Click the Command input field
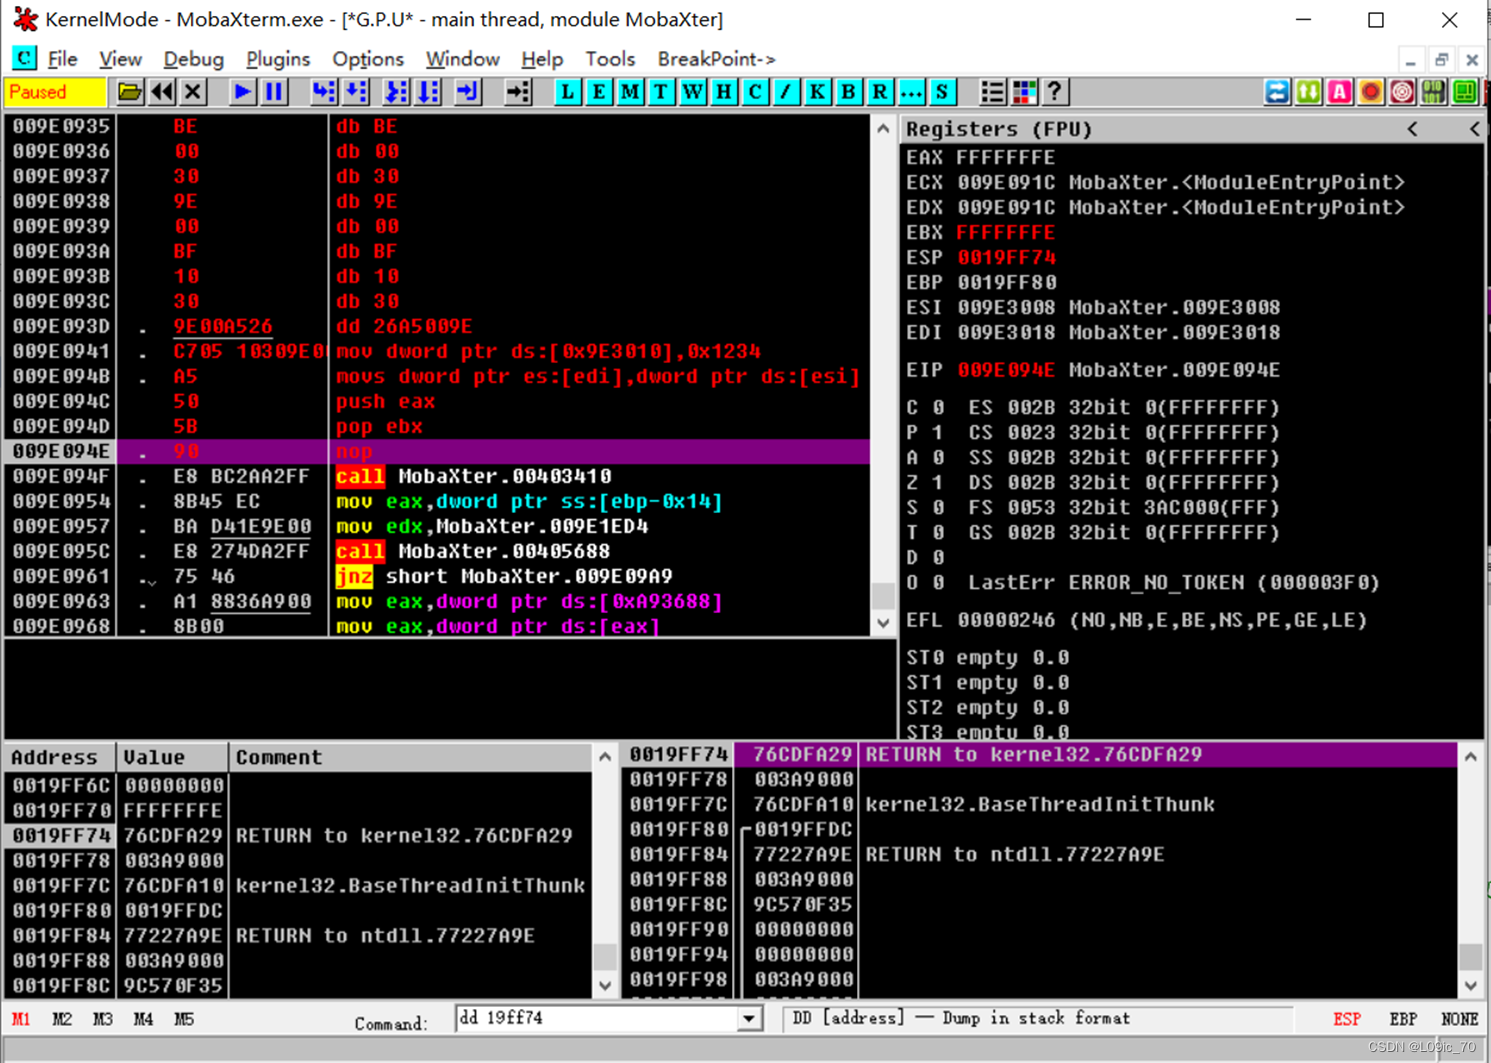This screenshot has width=1491, height=1063. (597, 1019)
